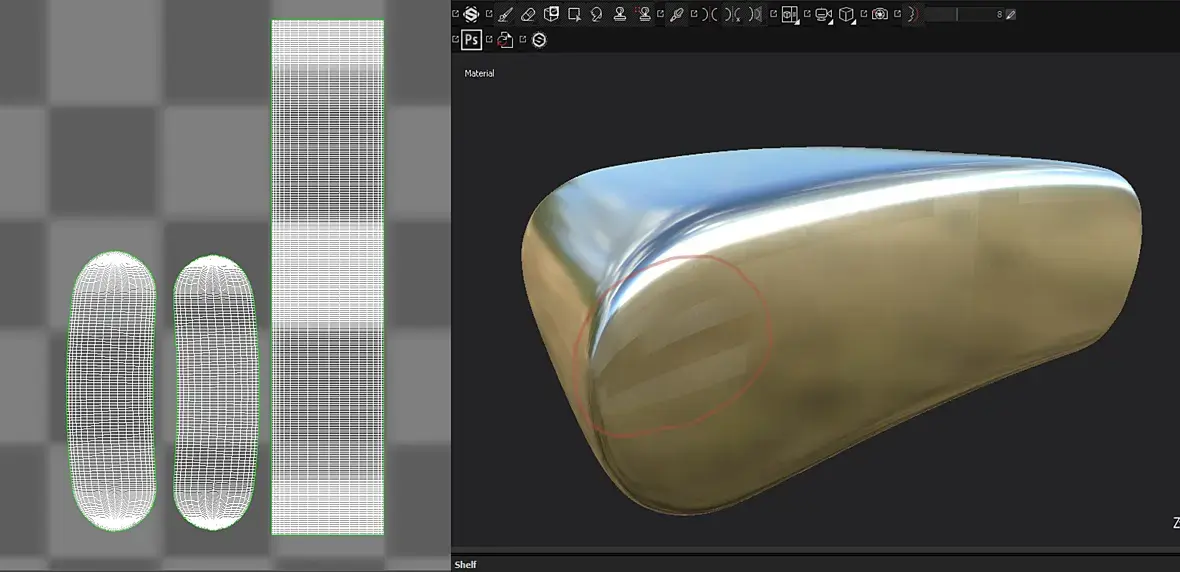Select the Material picker eyedropper tool
1180x572 pixels.
(x=677, y=14)
